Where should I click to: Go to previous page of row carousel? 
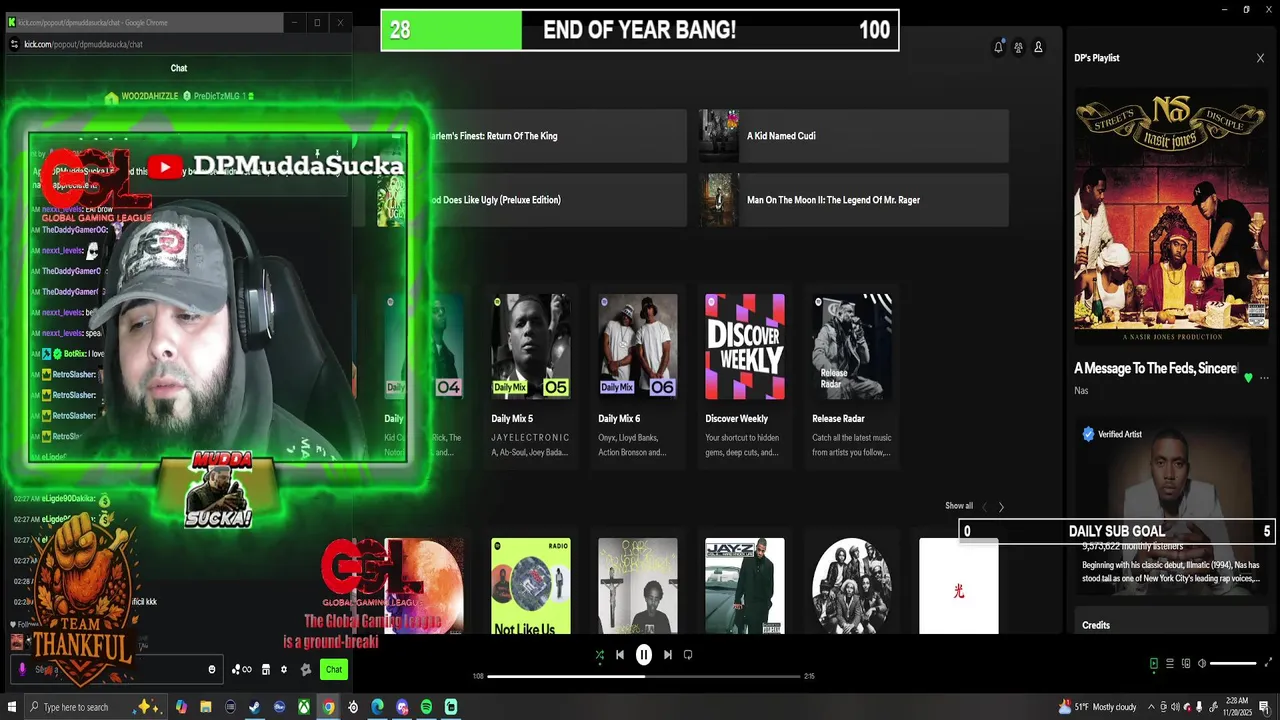click(984, 507)
